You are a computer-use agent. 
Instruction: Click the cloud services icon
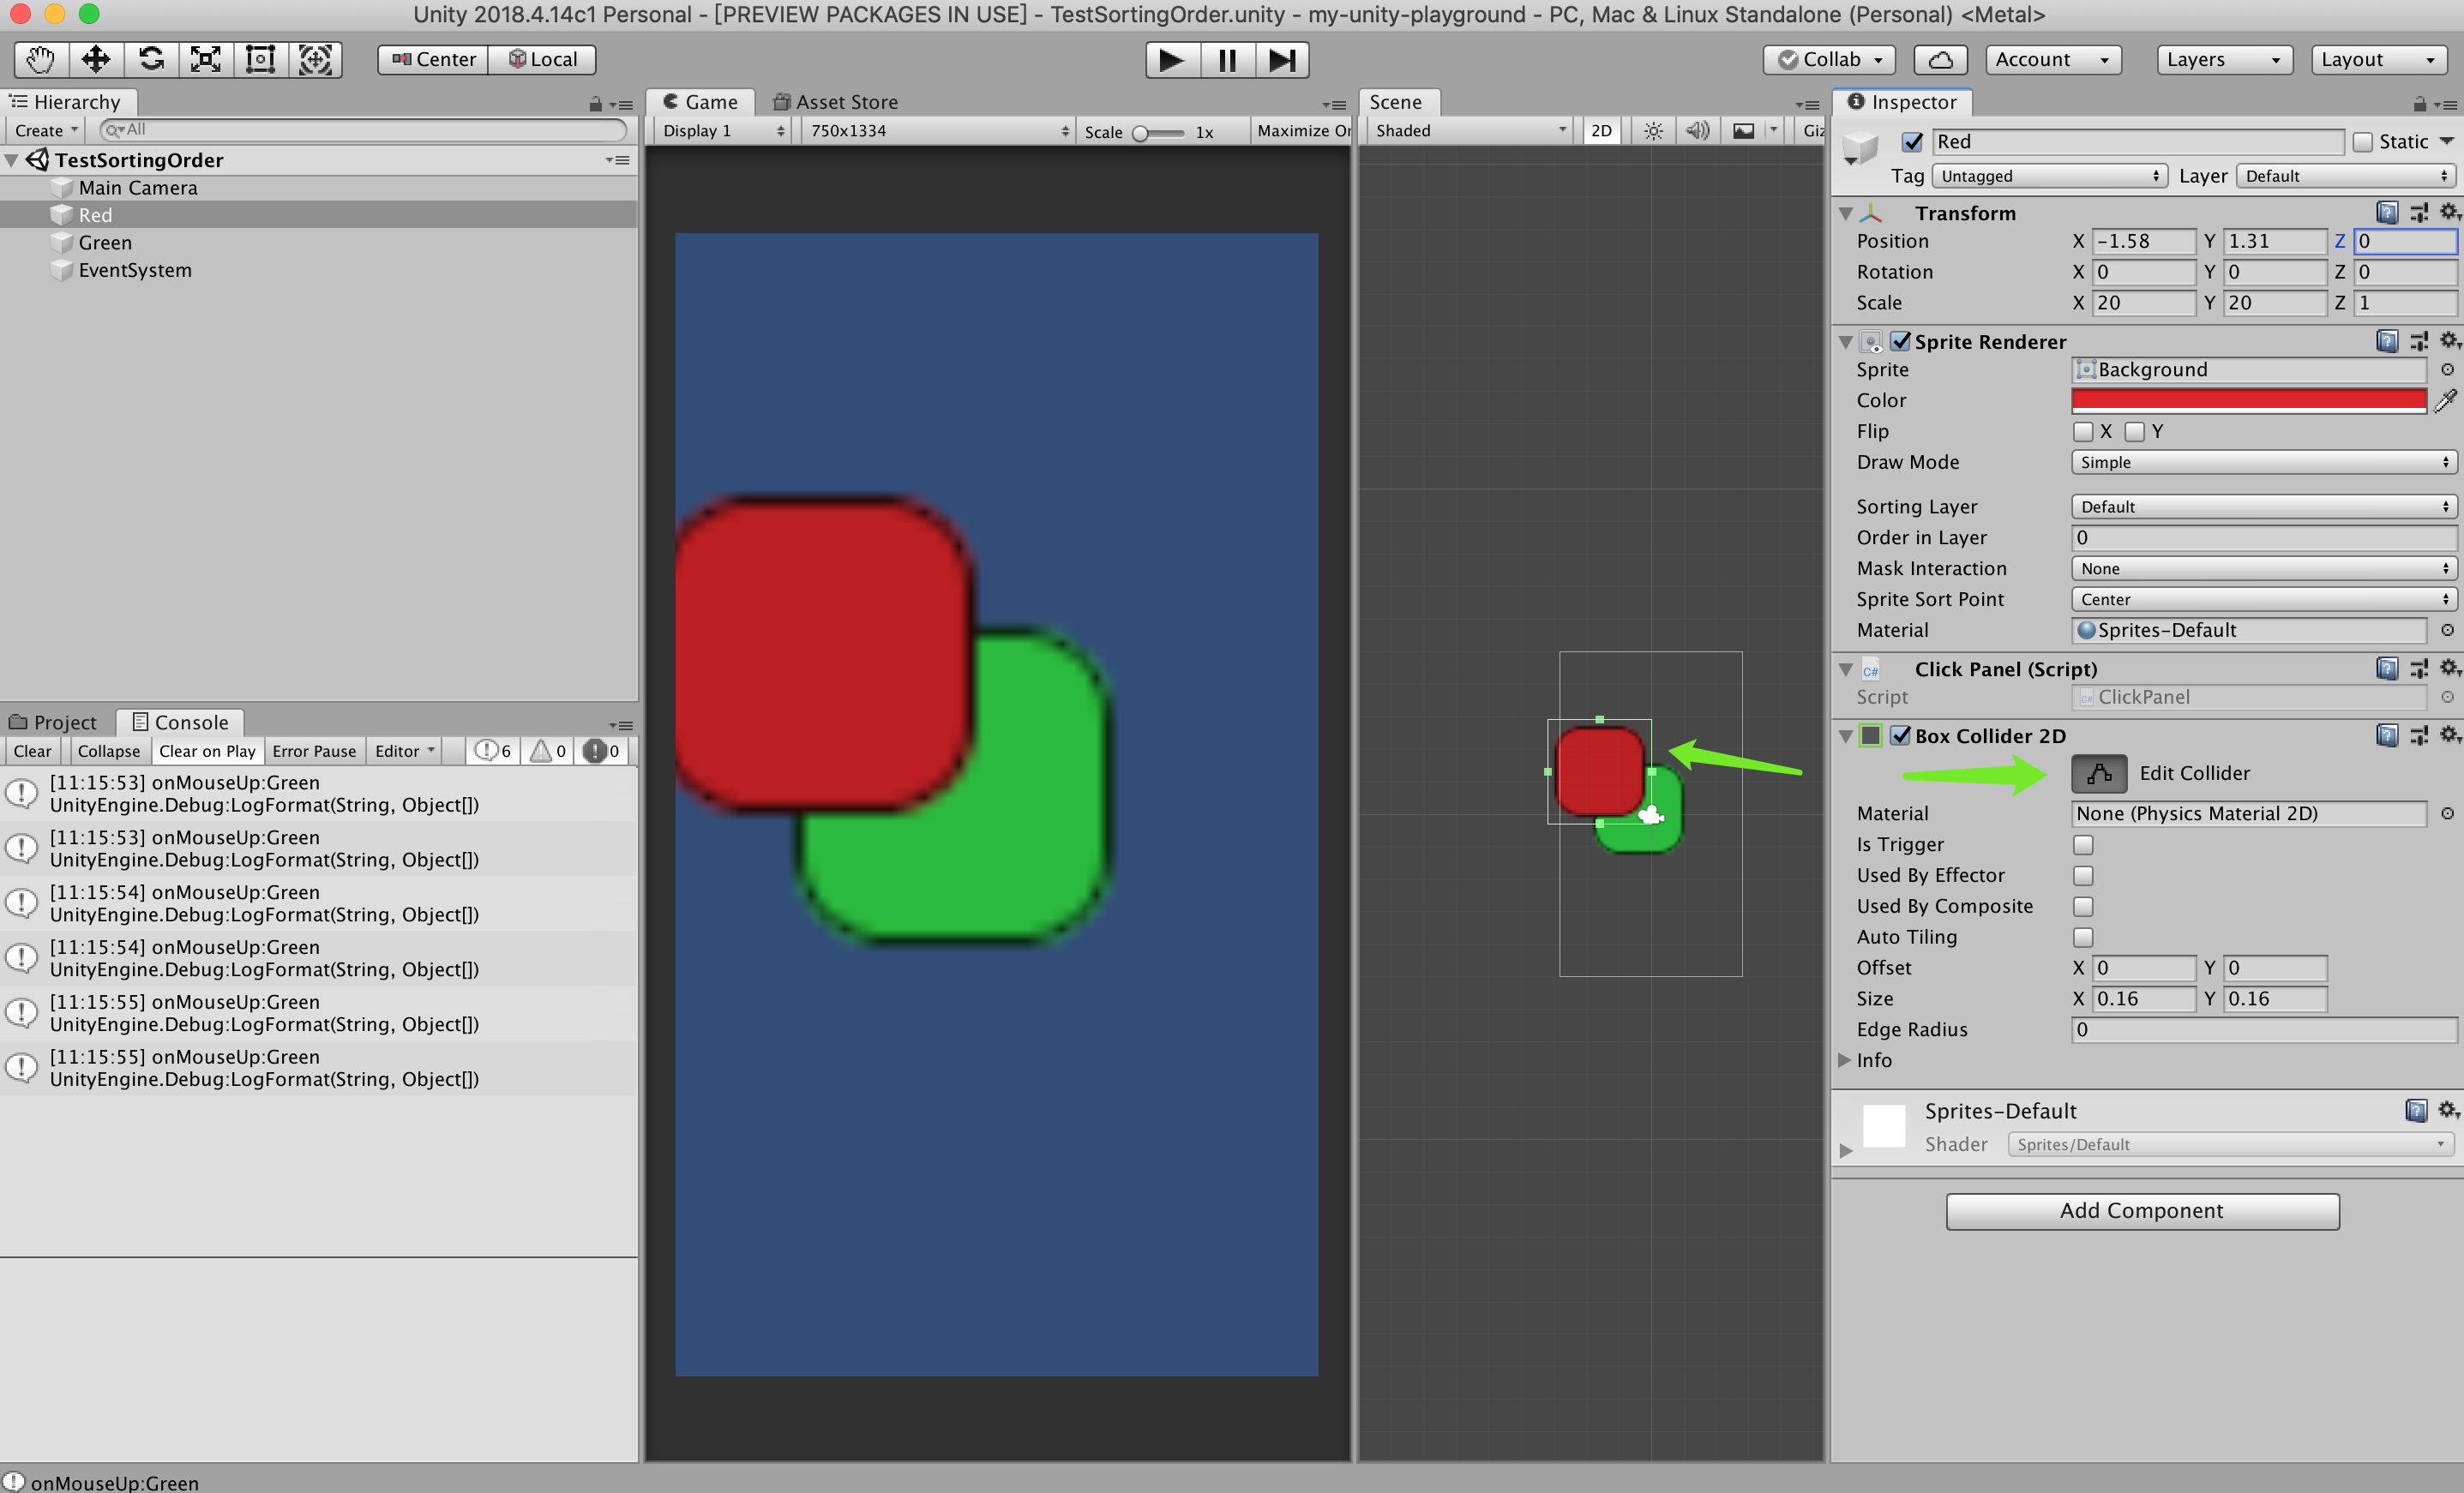point(1940,60)
